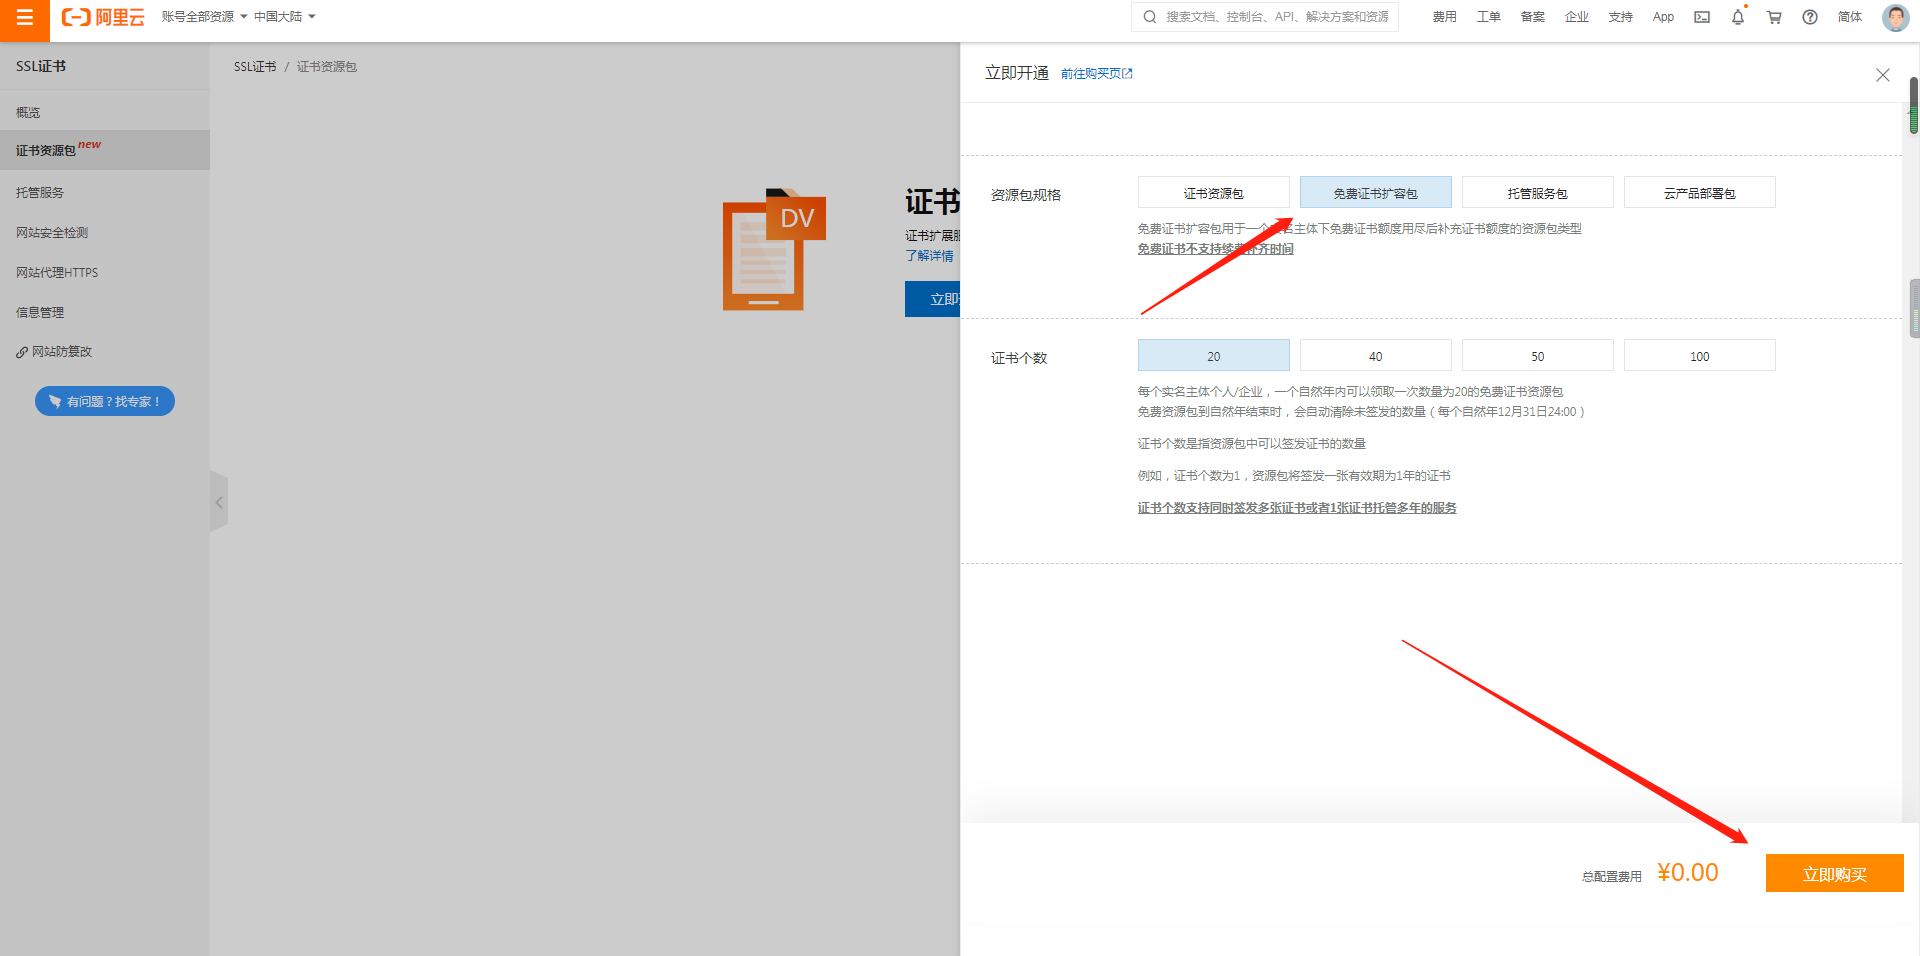Choose 100 certificates quantity
The width and height of the screenshot is (1920, 956).
1699,356
